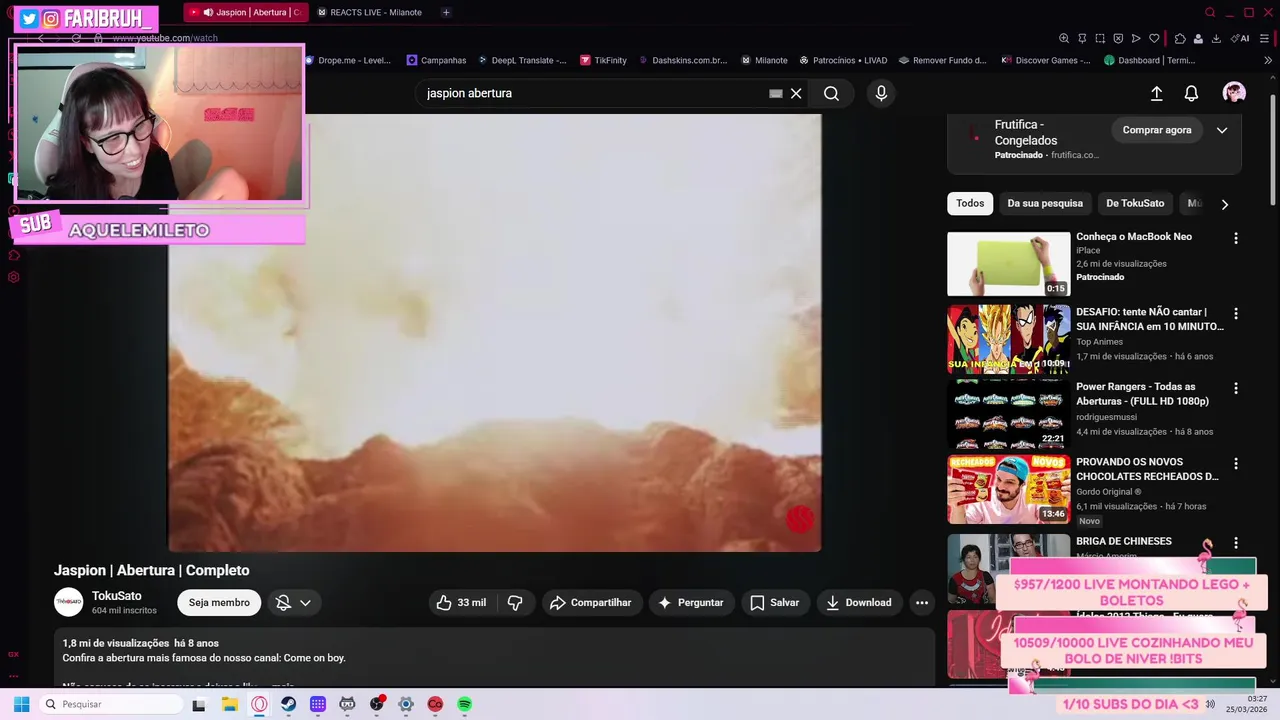Click the TokuSato channel name

tap(117, 596)
